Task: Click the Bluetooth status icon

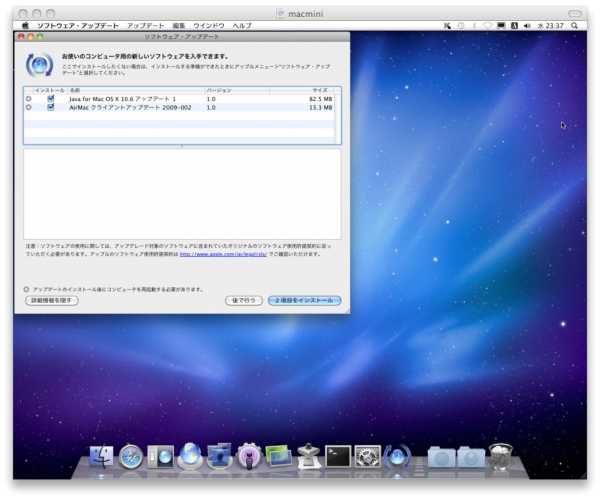Action: [x=474, y=26]
